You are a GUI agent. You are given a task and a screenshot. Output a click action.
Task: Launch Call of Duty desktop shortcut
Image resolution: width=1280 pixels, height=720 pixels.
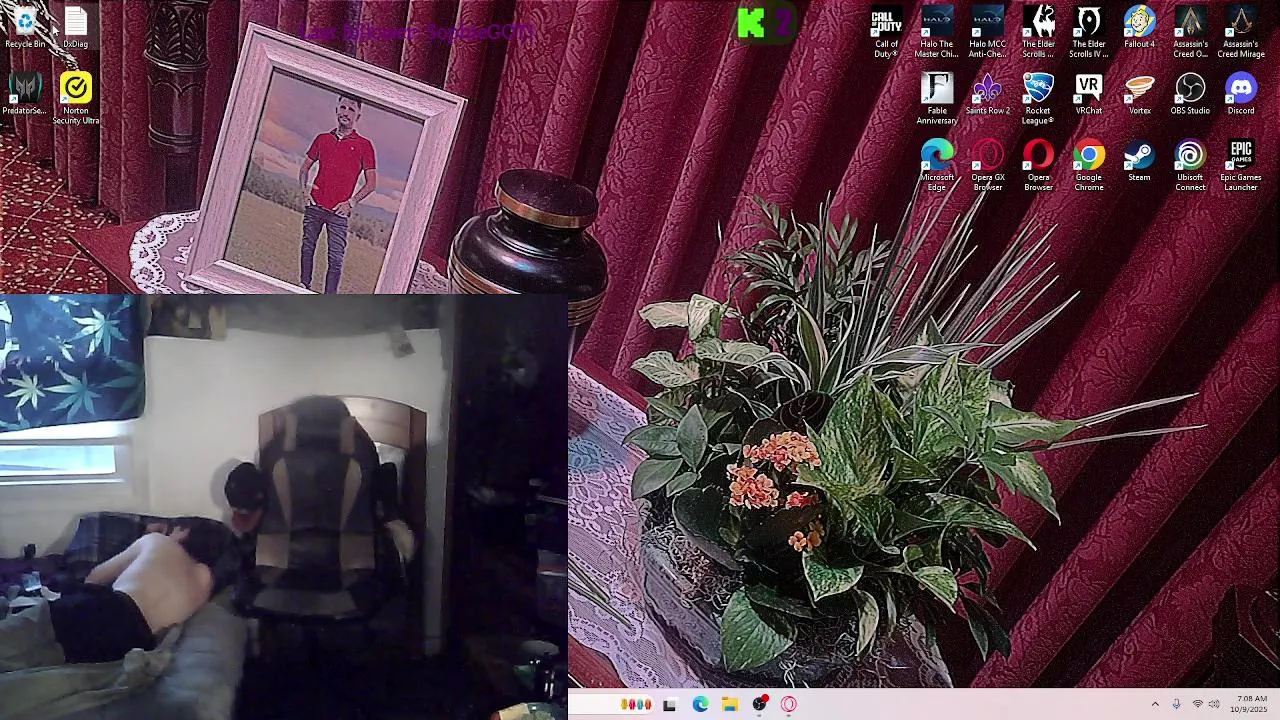886,32
